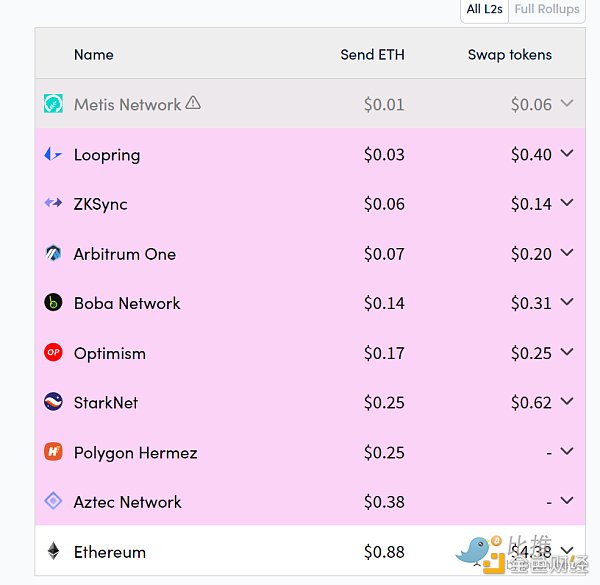Click the Metis Network warning triangle icon
The image size is (600, 585).
click(x=193, y=103)
